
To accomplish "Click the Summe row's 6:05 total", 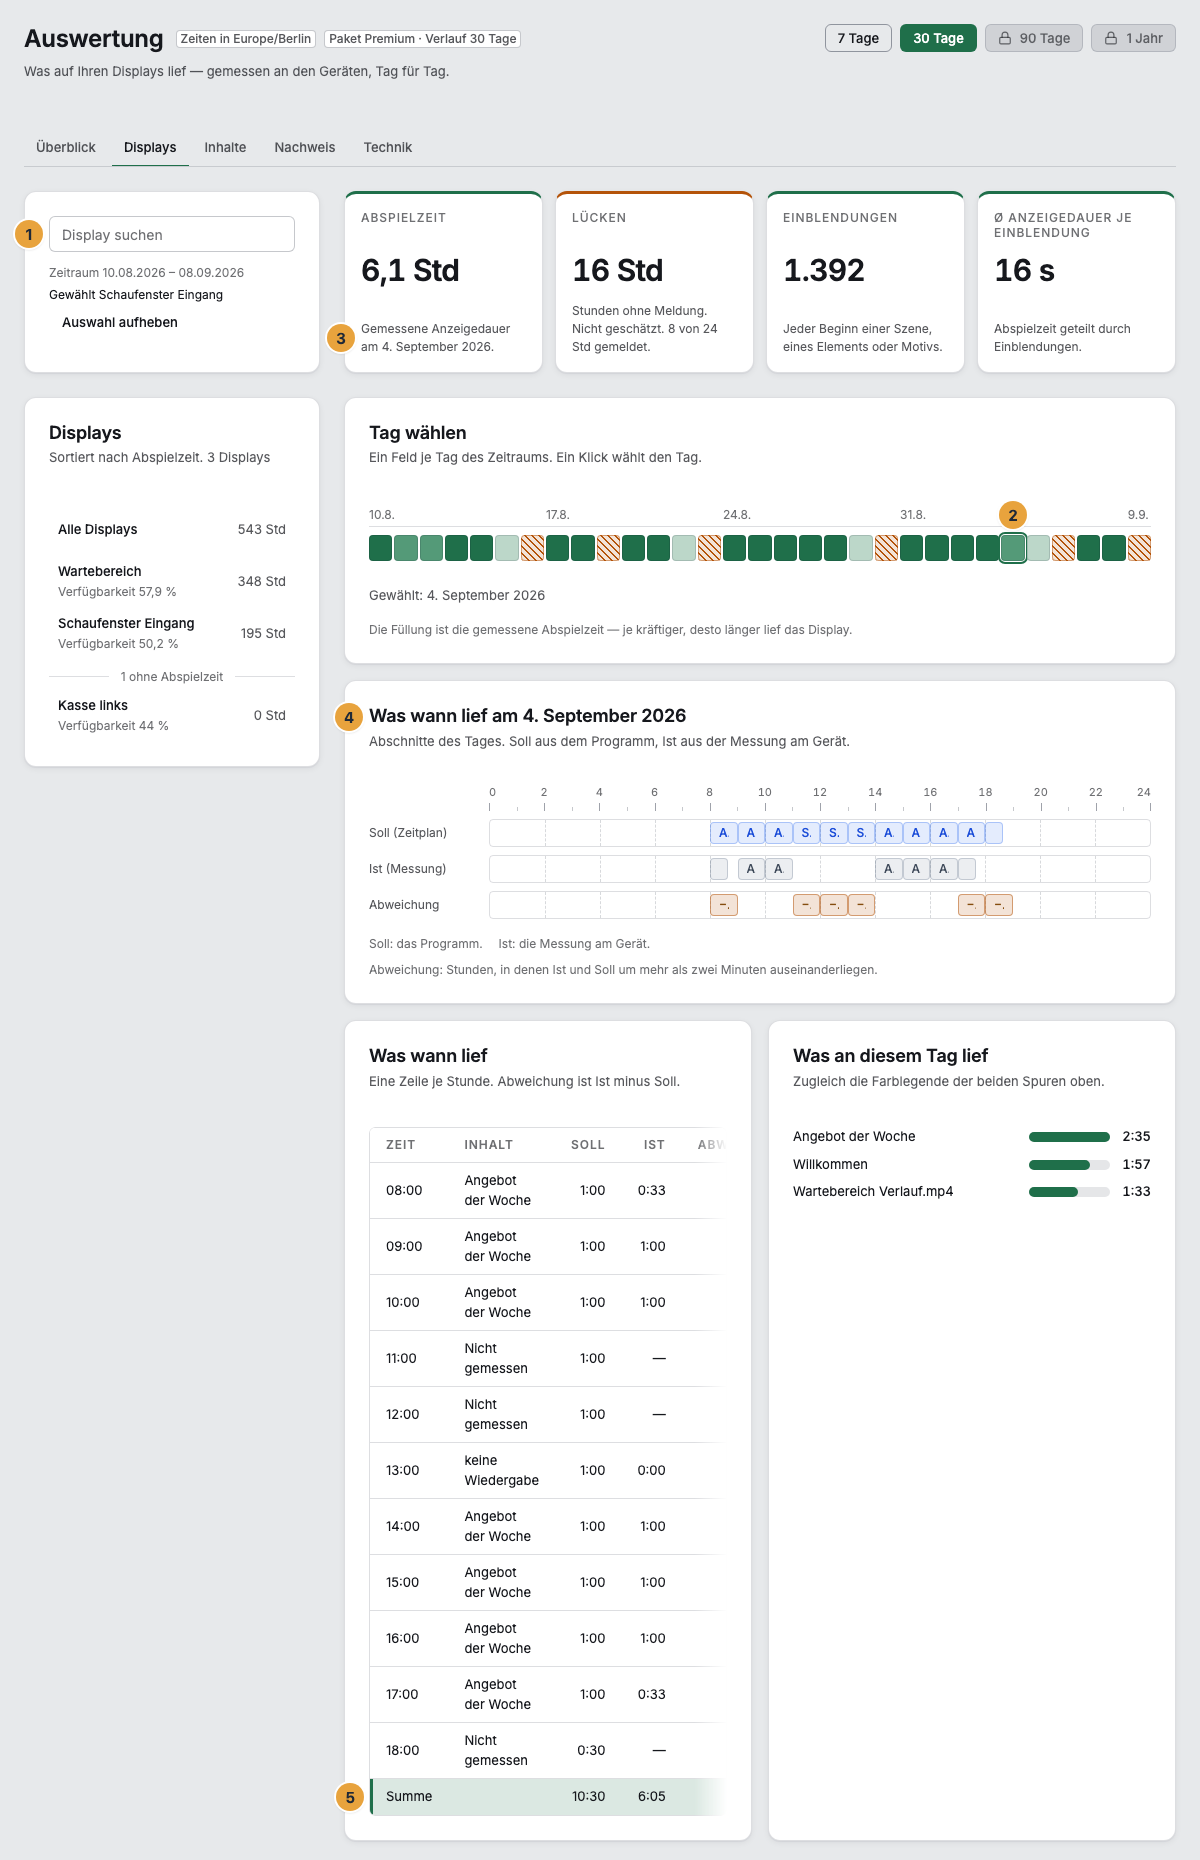I will pyautogui.click(x=652, y=1796).
